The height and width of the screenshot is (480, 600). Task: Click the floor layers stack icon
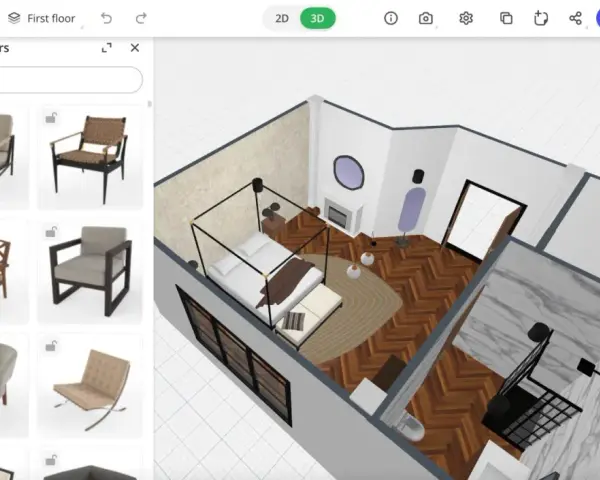(14, 18)
